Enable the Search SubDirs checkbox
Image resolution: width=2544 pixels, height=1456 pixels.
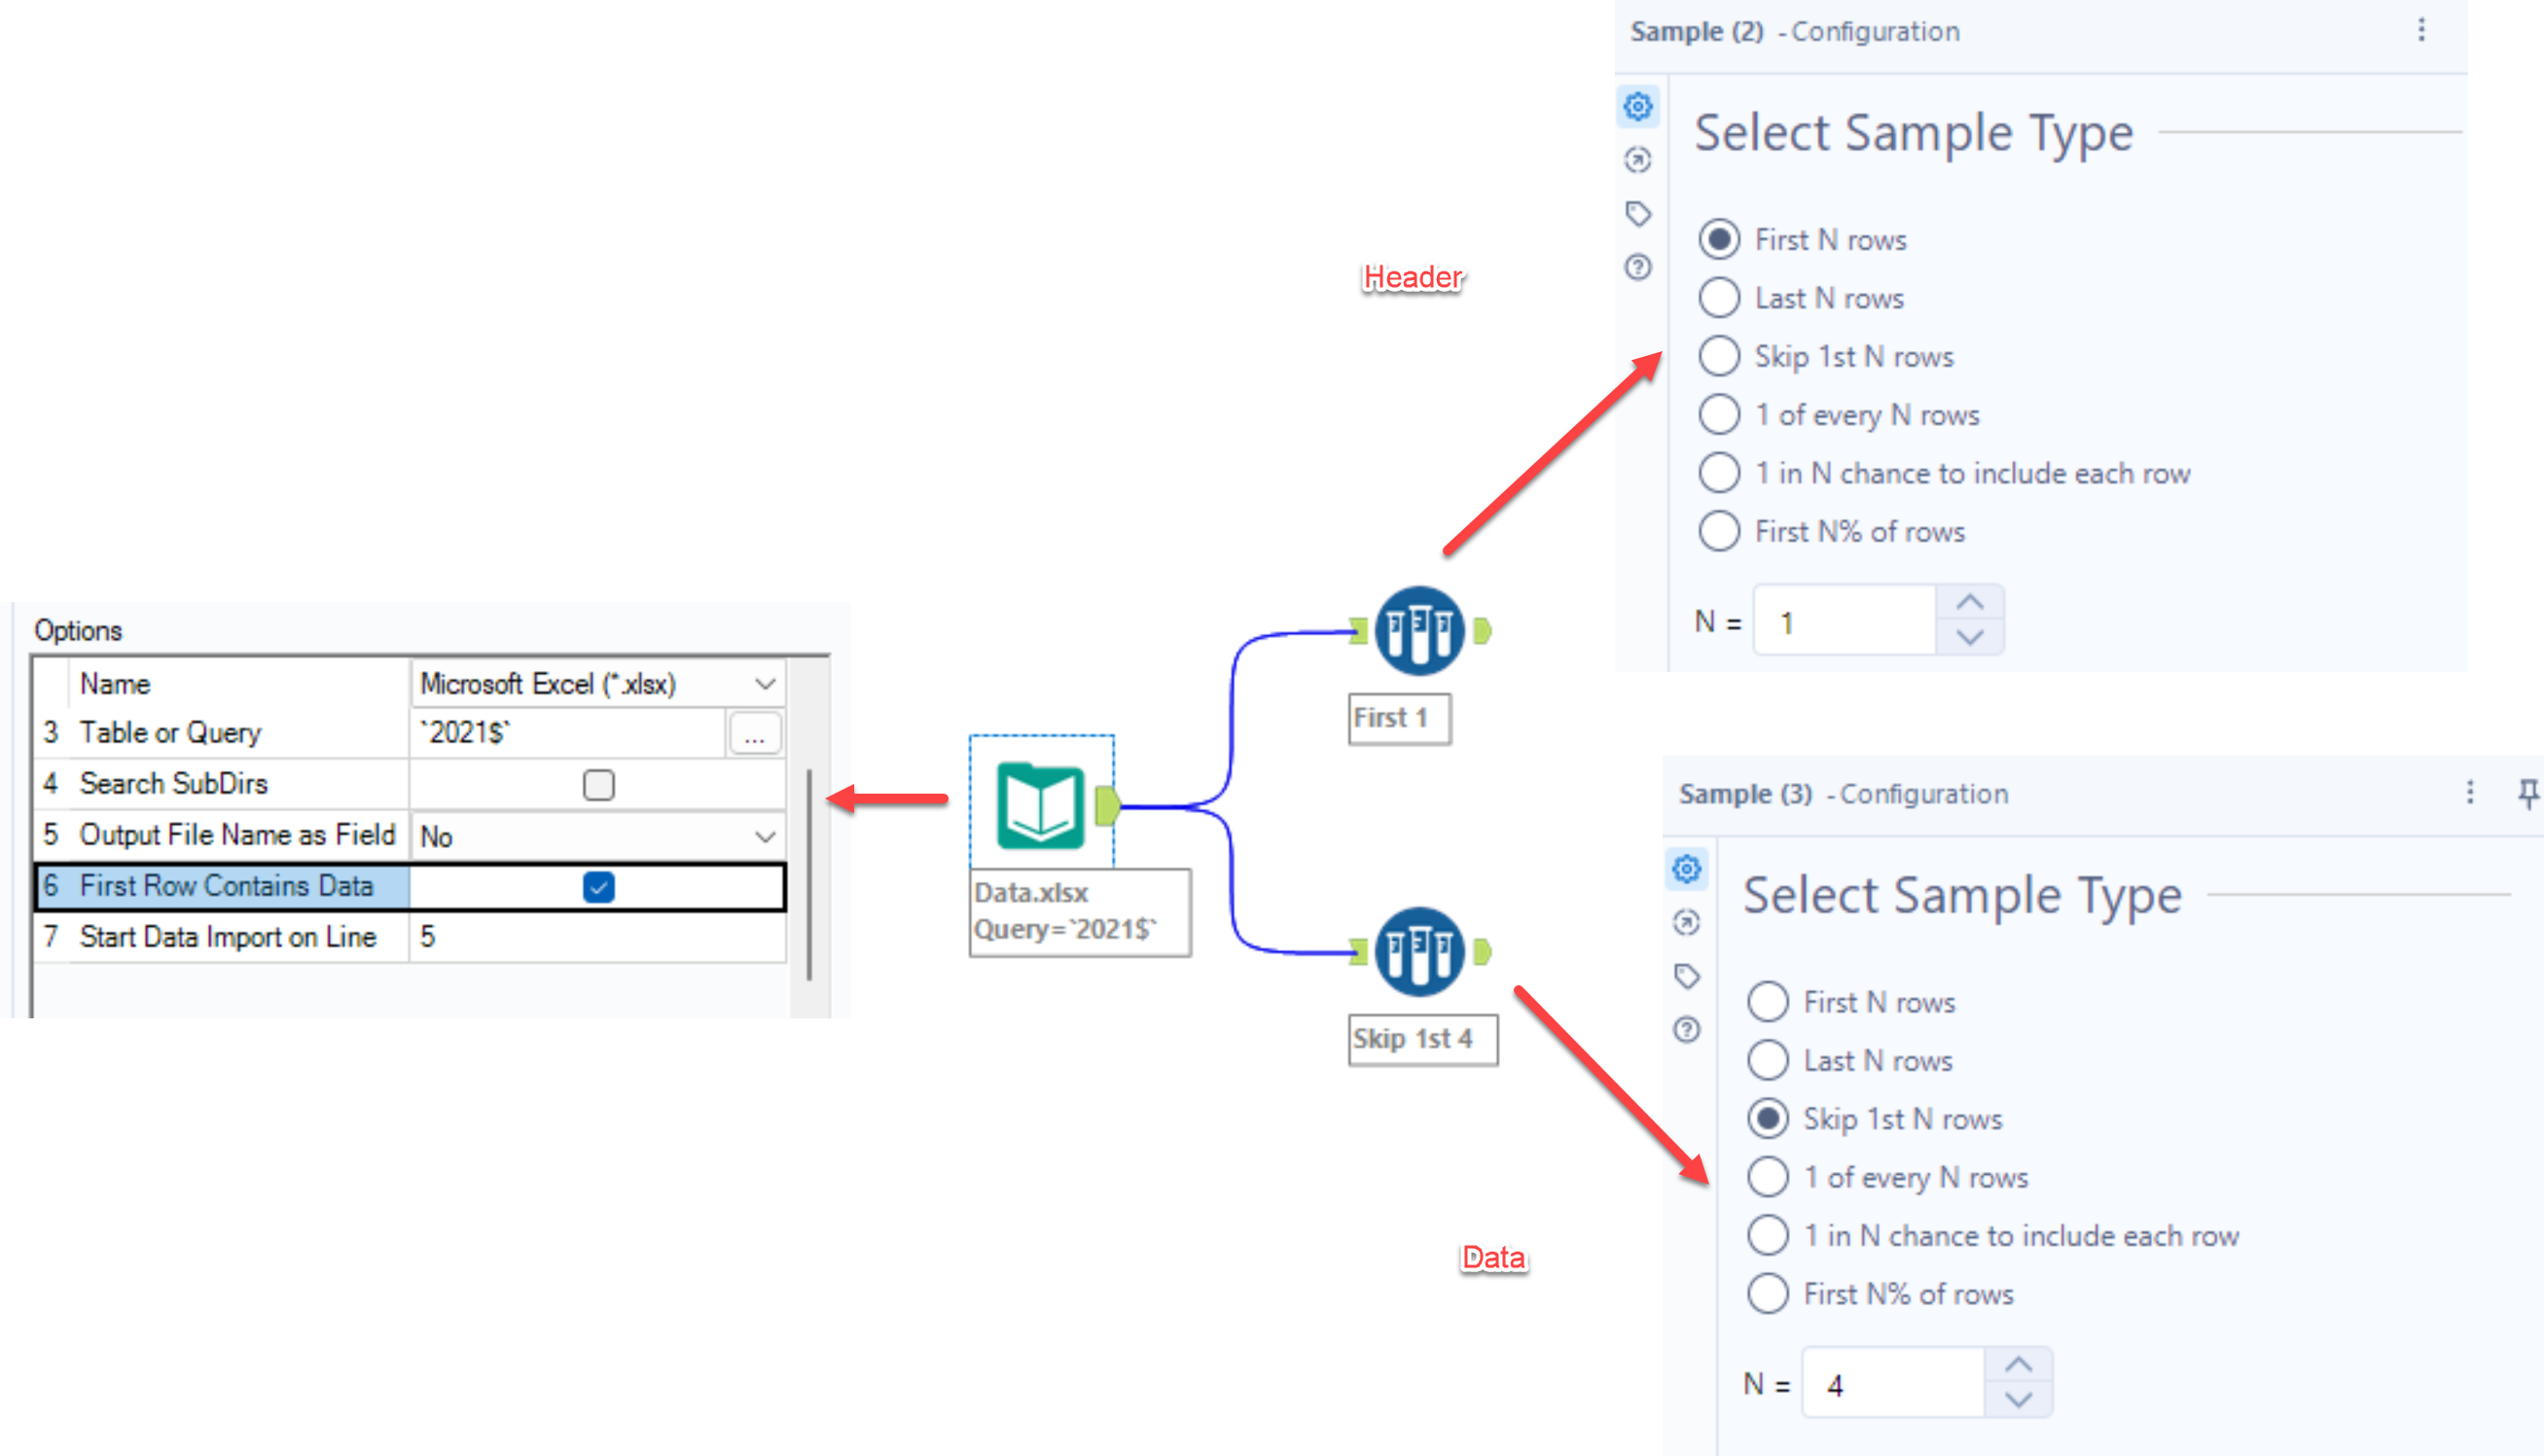(x=598, y=786)
